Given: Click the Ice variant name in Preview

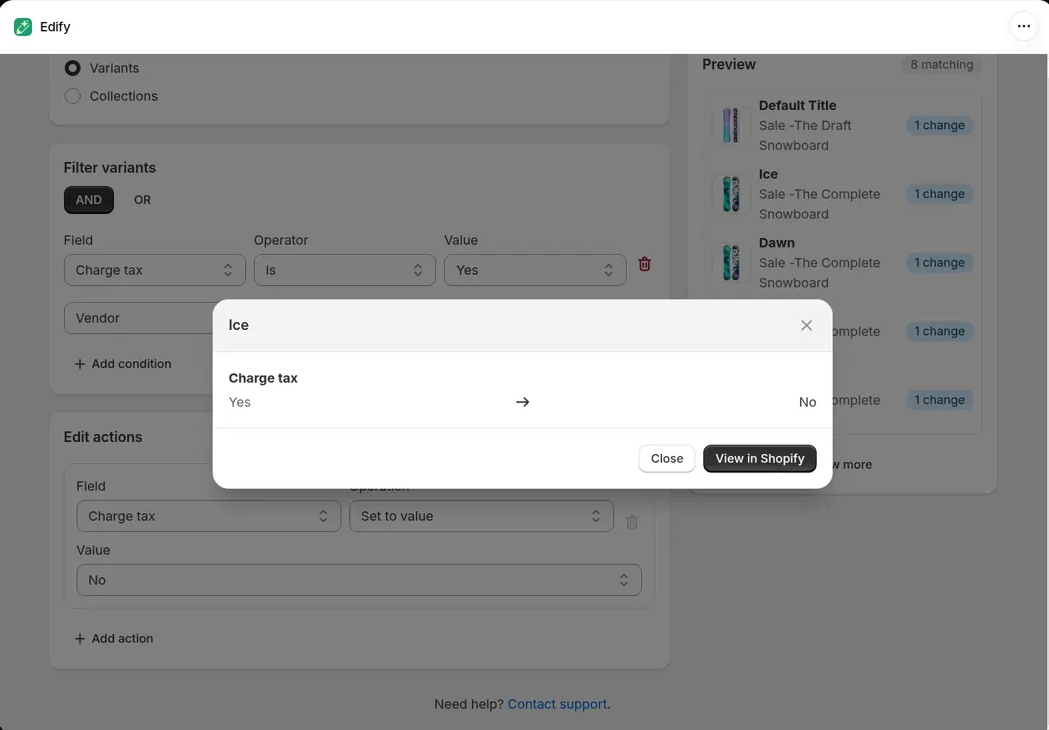Looking at the screenshot, I should (x=768, y=175).
